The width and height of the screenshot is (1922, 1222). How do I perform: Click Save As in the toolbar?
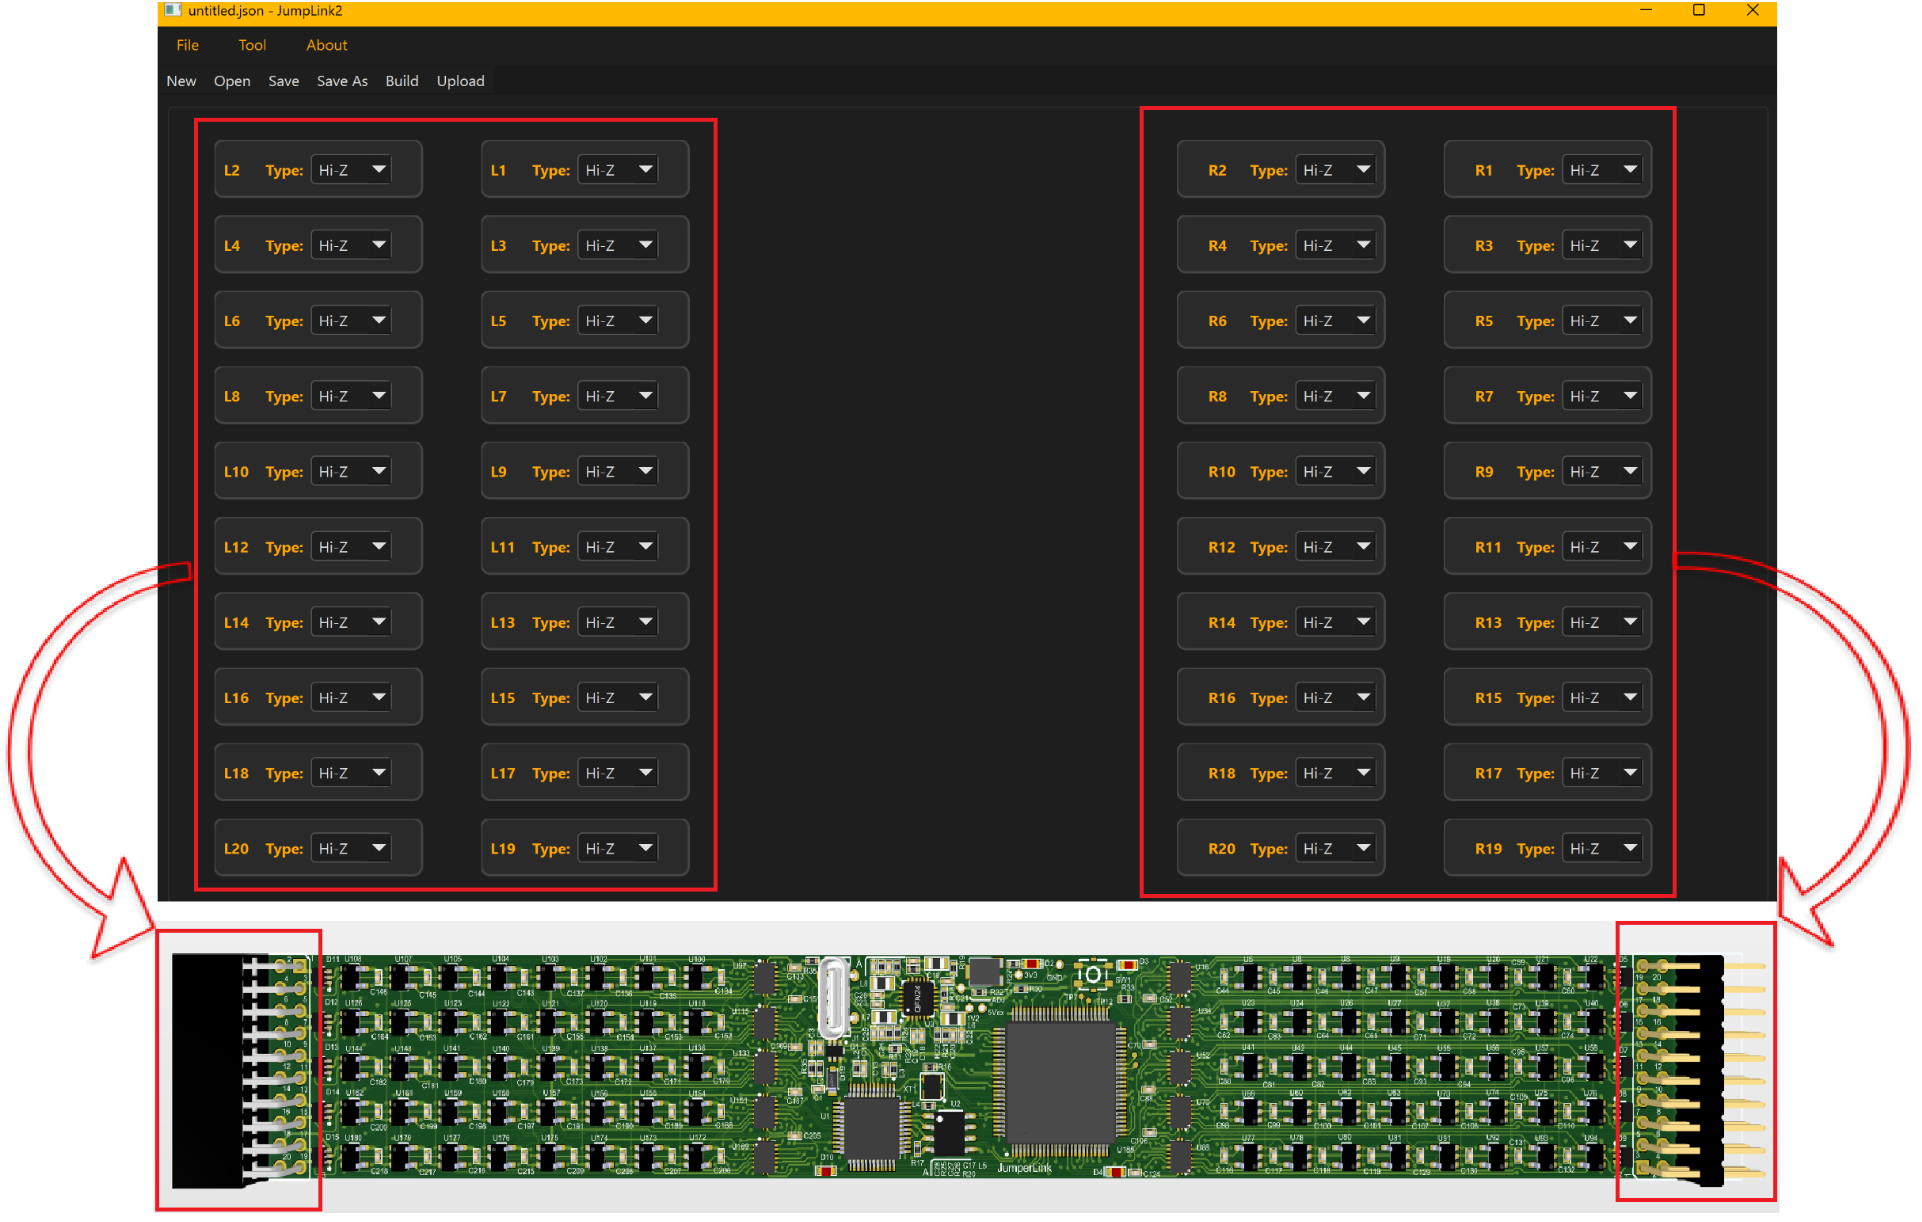pos(342,81)
